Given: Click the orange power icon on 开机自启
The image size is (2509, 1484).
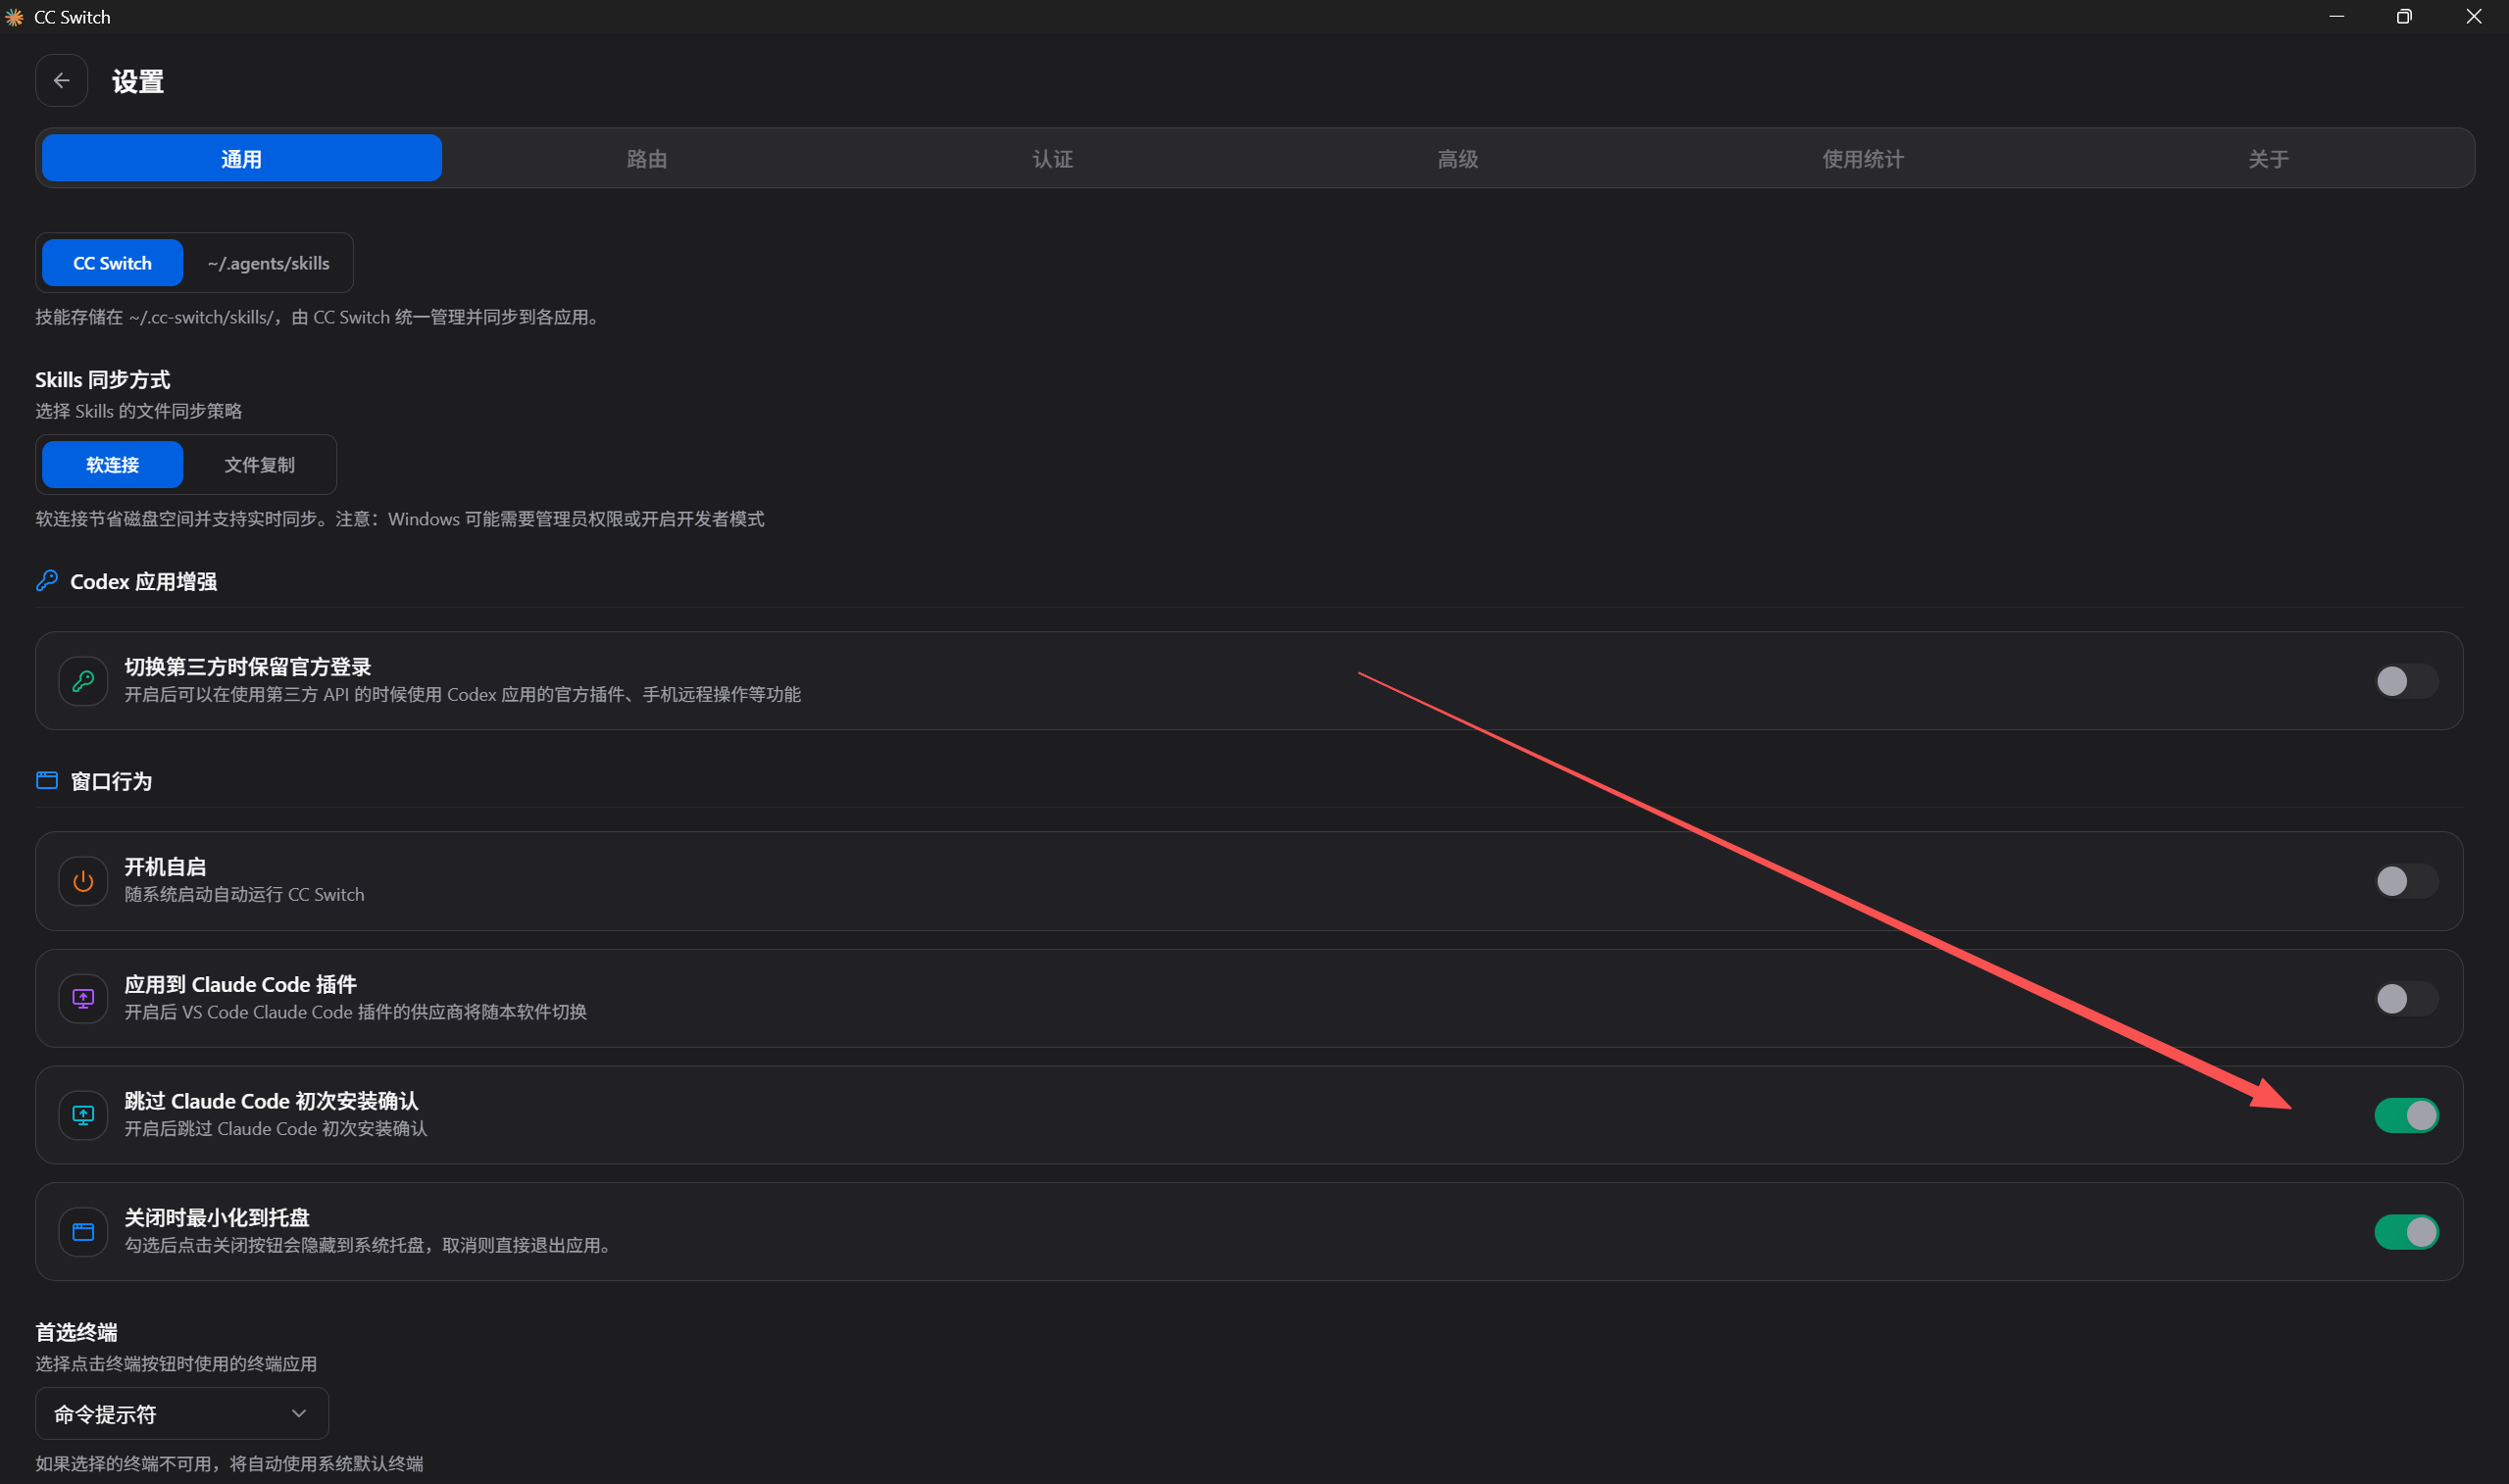Looking at the screenshot, I should tap(83, 881).
